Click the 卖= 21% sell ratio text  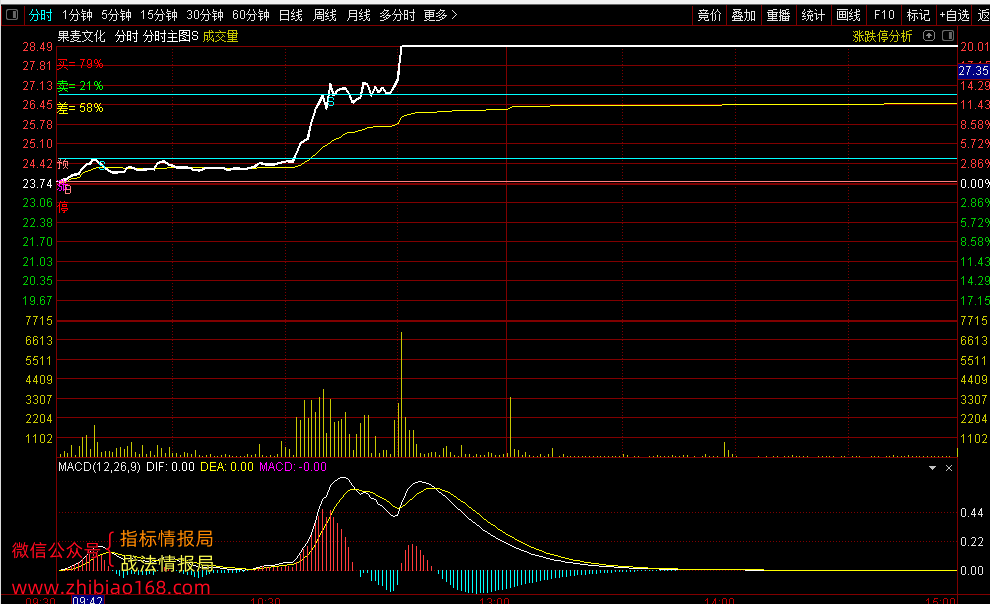(x=80, y=86)
